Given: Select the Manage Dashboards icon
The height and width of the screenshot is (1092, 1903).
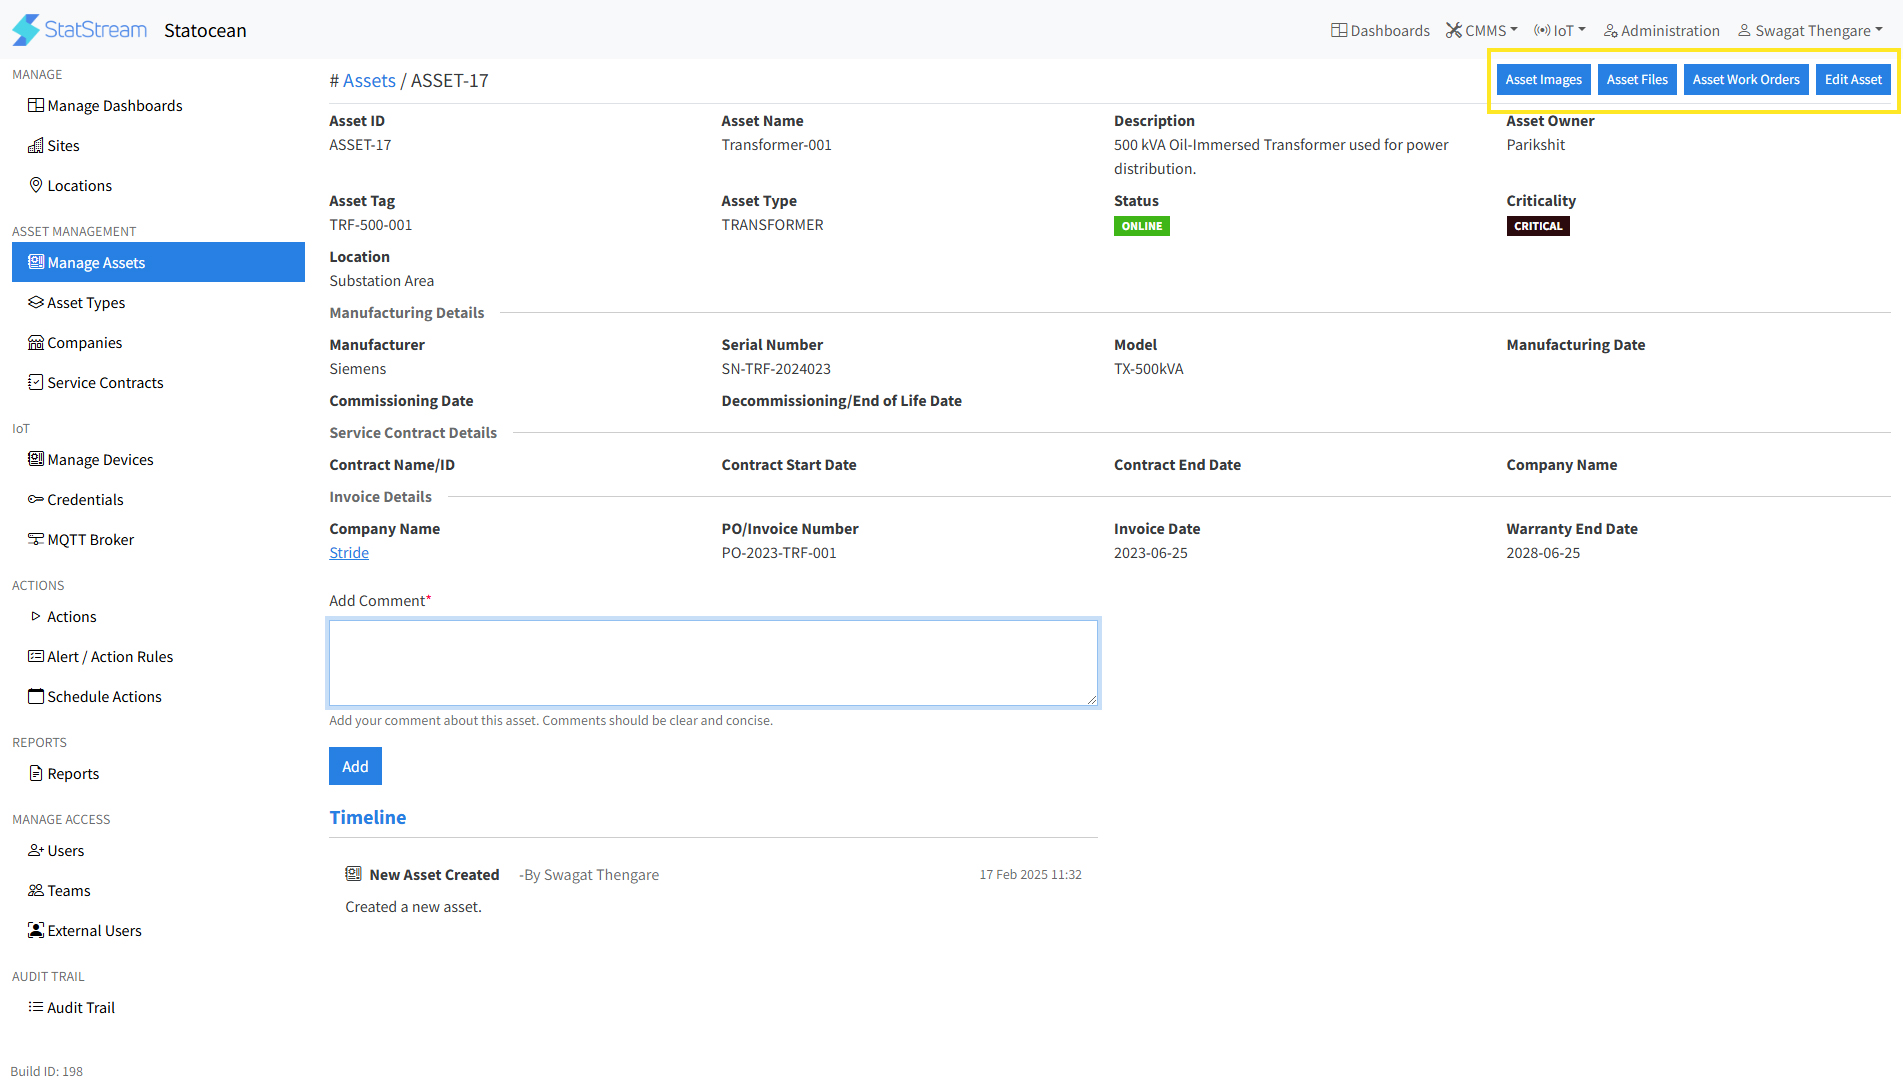Looking at the screenshot, I should tap(36, 105).
